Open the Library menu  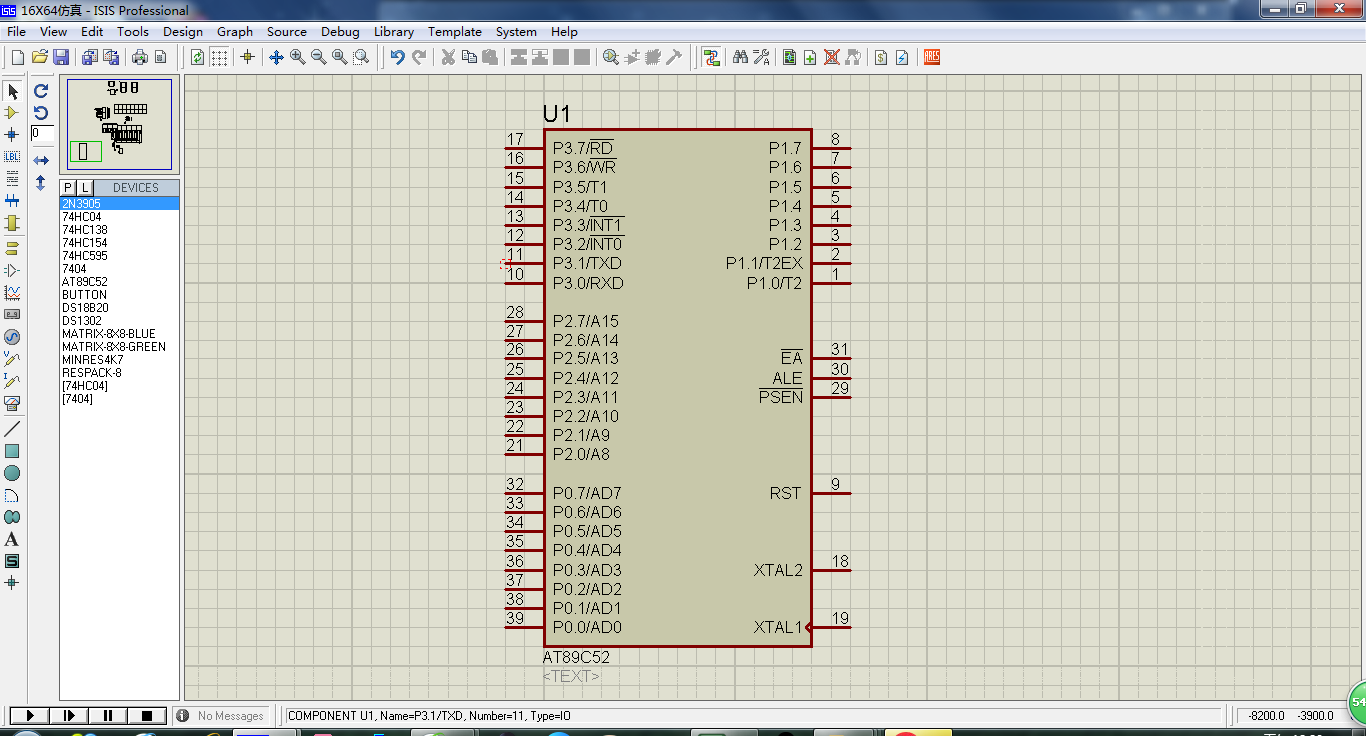(x=394, y=31)
